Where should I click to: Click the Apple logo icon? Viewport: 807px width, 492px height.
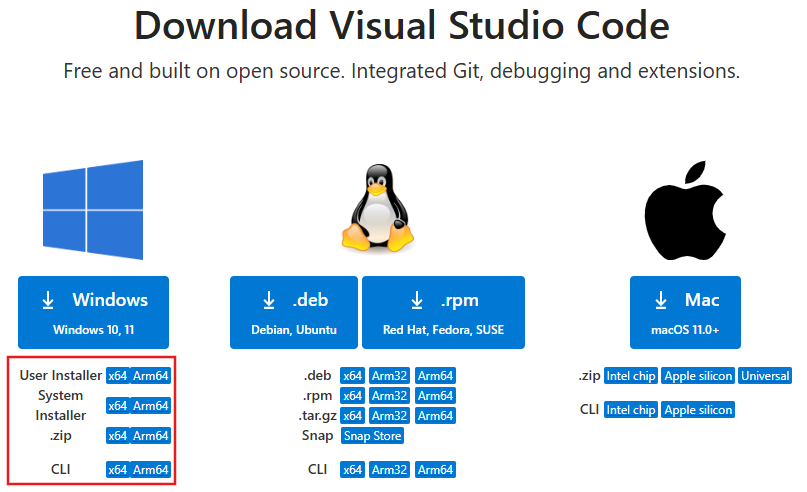[x=684, y=208]
